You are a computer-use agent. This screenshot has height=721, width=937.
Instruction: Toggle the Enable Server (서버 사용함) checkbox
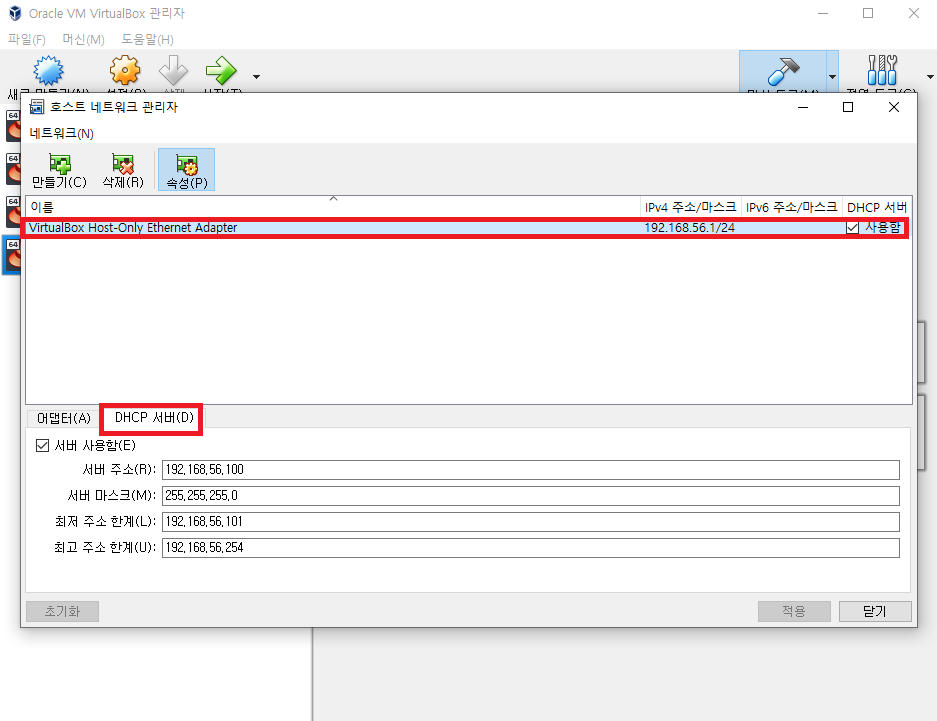click(x=42, y=446)
